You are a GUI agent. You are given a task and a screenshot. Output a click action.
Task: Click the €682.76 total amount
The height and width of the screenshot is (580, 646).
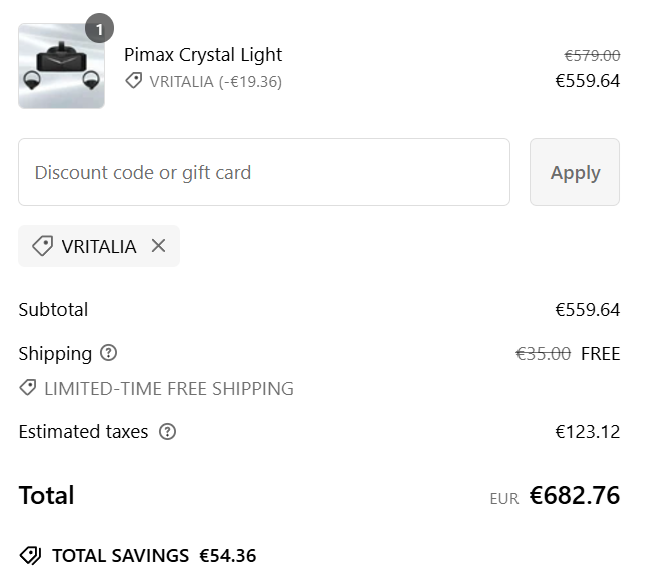coord(575,495)
